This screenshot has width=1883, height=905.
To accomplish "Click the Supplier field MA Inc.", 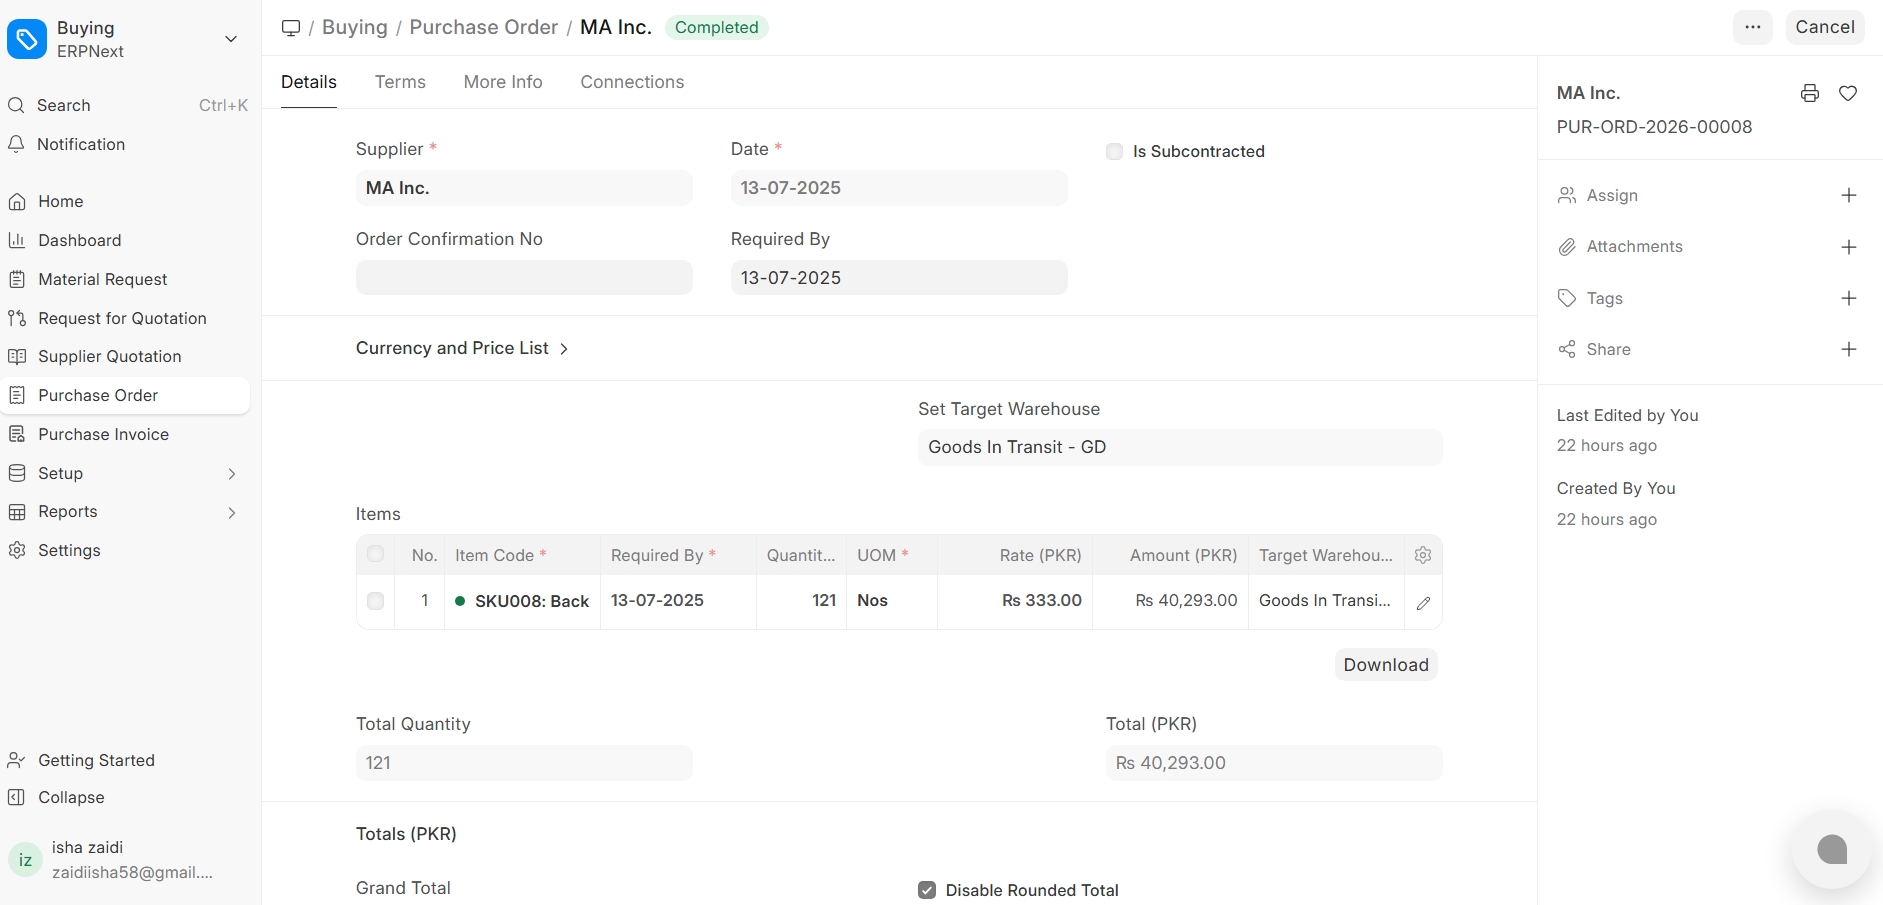I will coord(524,188).
